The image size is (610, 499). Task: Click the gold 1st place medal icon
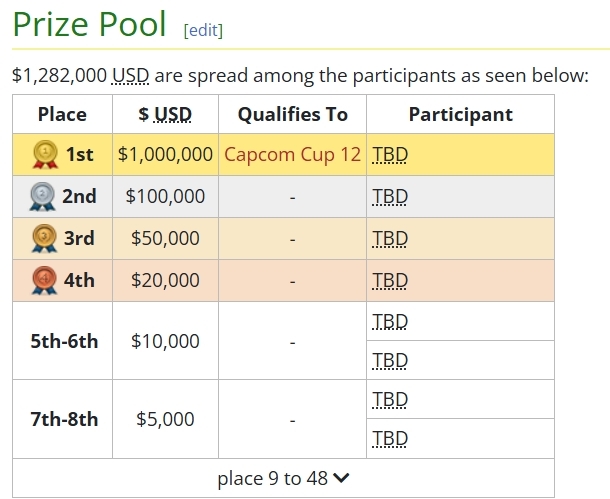[x=46, y=154]
